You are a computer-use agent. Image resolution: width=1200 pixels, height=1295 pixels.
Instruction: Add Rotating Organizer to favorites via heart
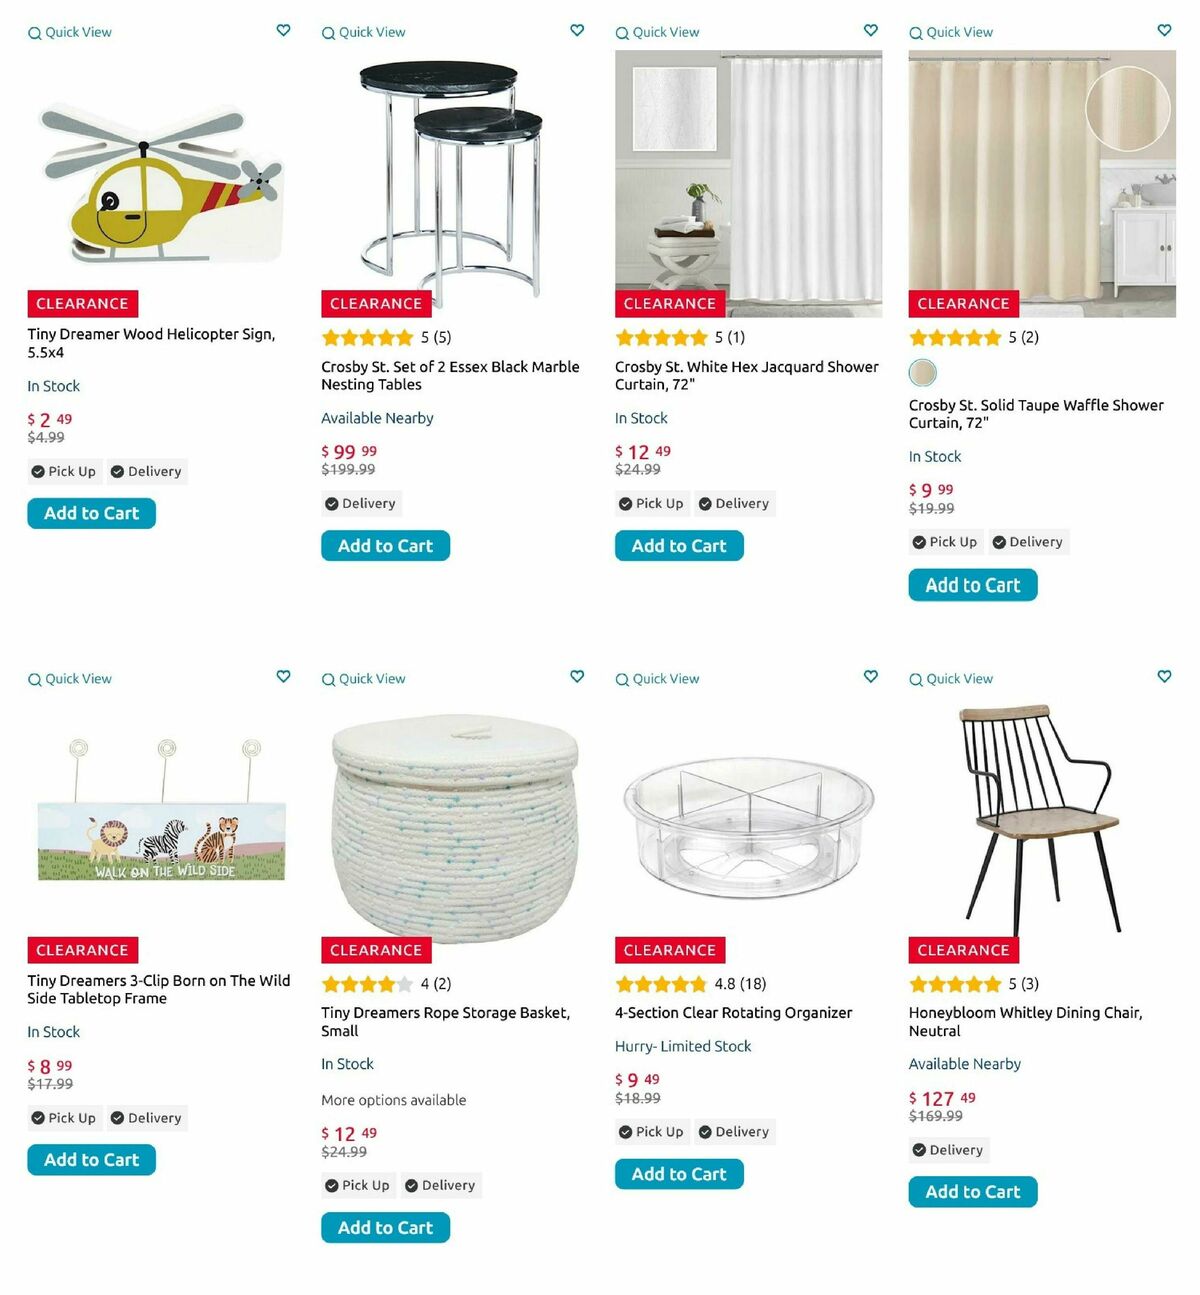tap(871, 677)
